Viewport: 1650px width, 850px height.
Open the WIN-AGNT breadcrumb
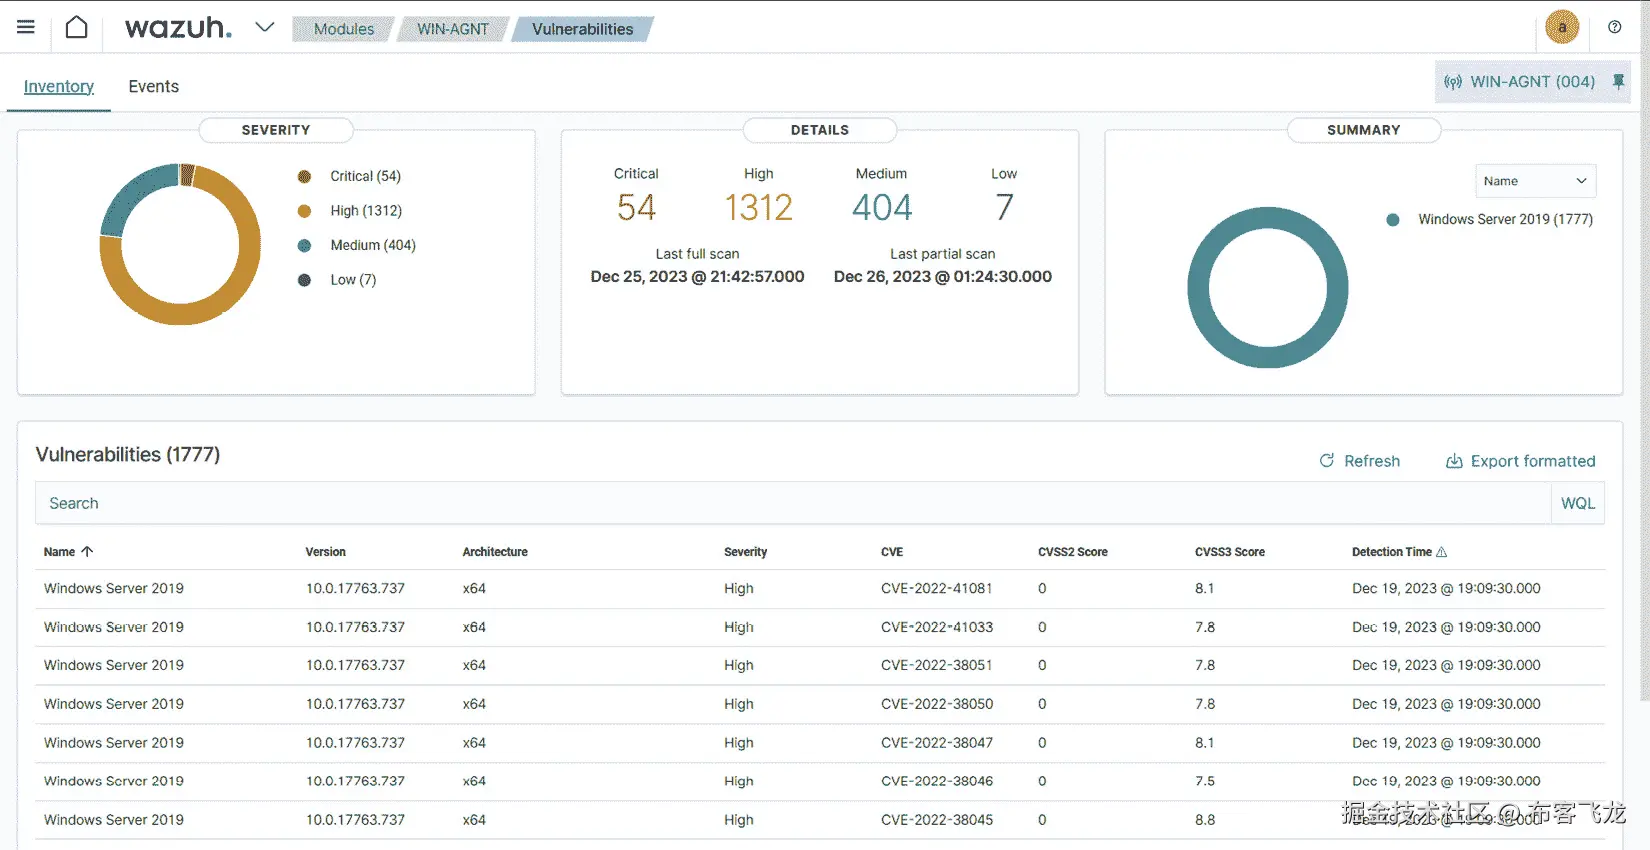tap(453, 29)
